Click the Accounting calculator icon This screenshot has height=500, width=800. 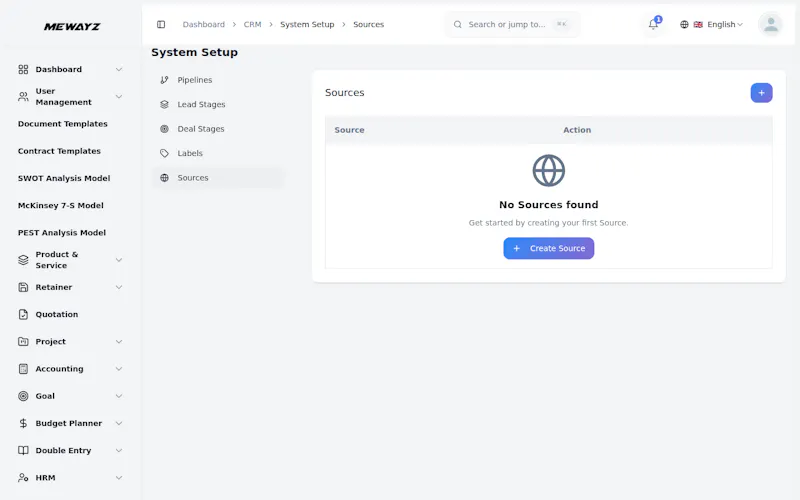click(23, 369)
